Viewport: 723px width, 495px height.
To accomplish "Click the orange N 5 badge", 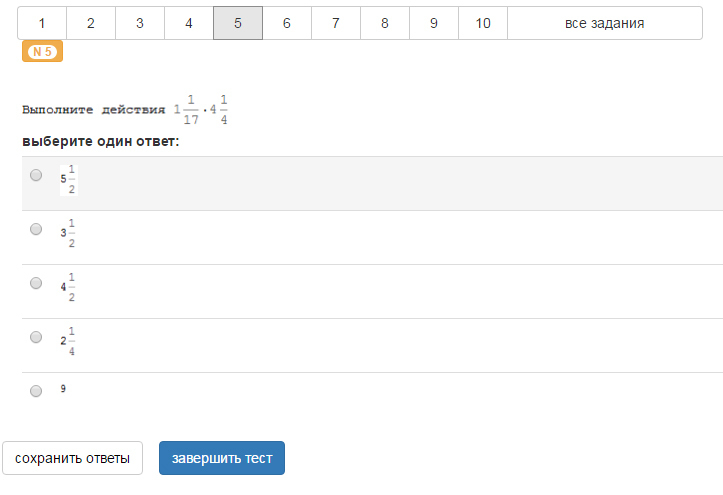I will click(x=42, y=51).
